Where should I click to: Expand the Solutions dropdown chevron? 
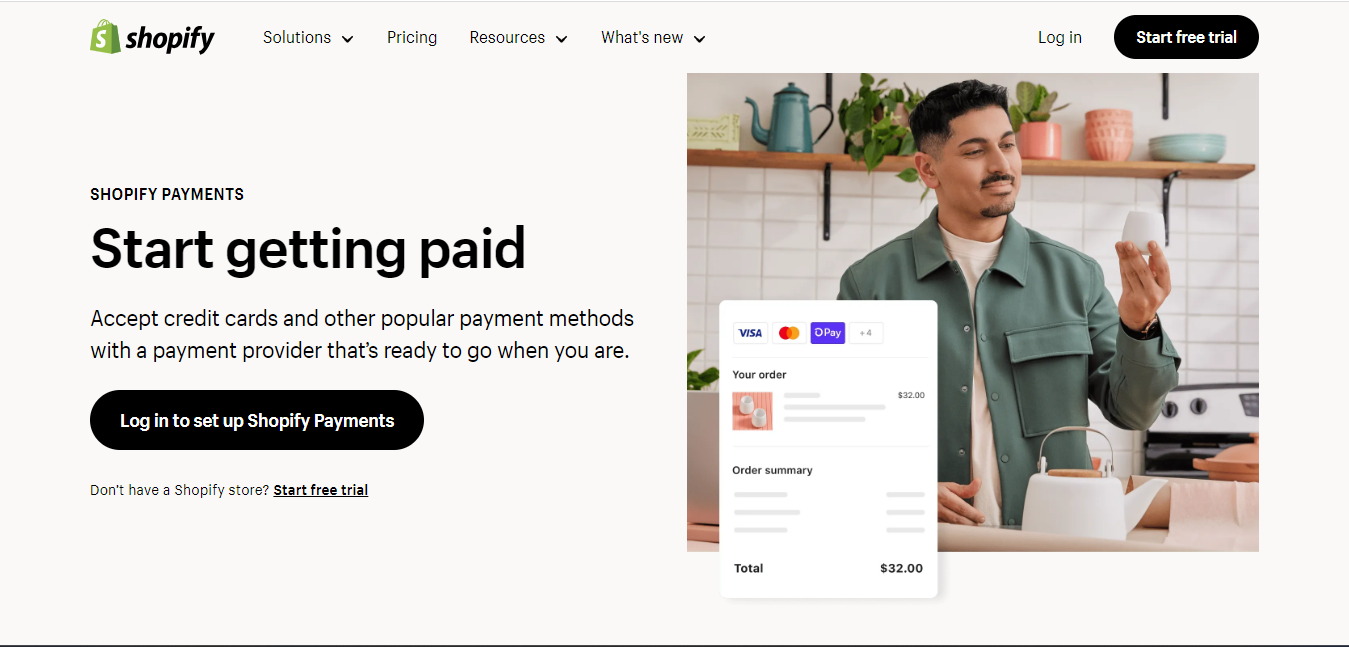pyautogui.click(x=347, y=39)
